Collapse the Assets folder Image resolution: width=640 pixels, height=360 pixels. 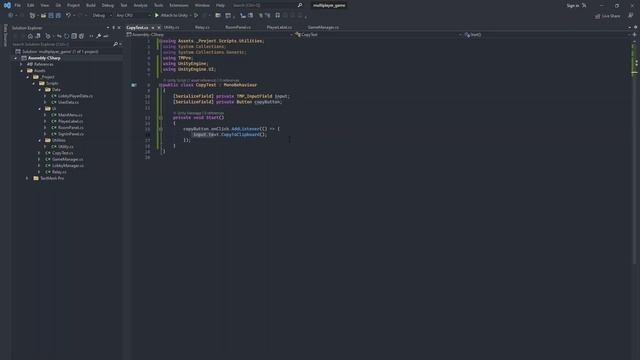tap(22, 71)
